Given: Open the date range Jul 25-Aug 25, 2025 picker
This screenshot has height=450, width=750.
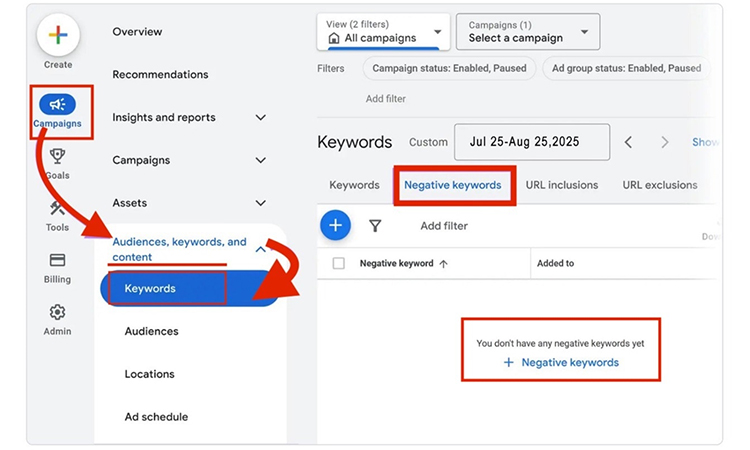Looking at the screenshot, I should pos(532,142).
